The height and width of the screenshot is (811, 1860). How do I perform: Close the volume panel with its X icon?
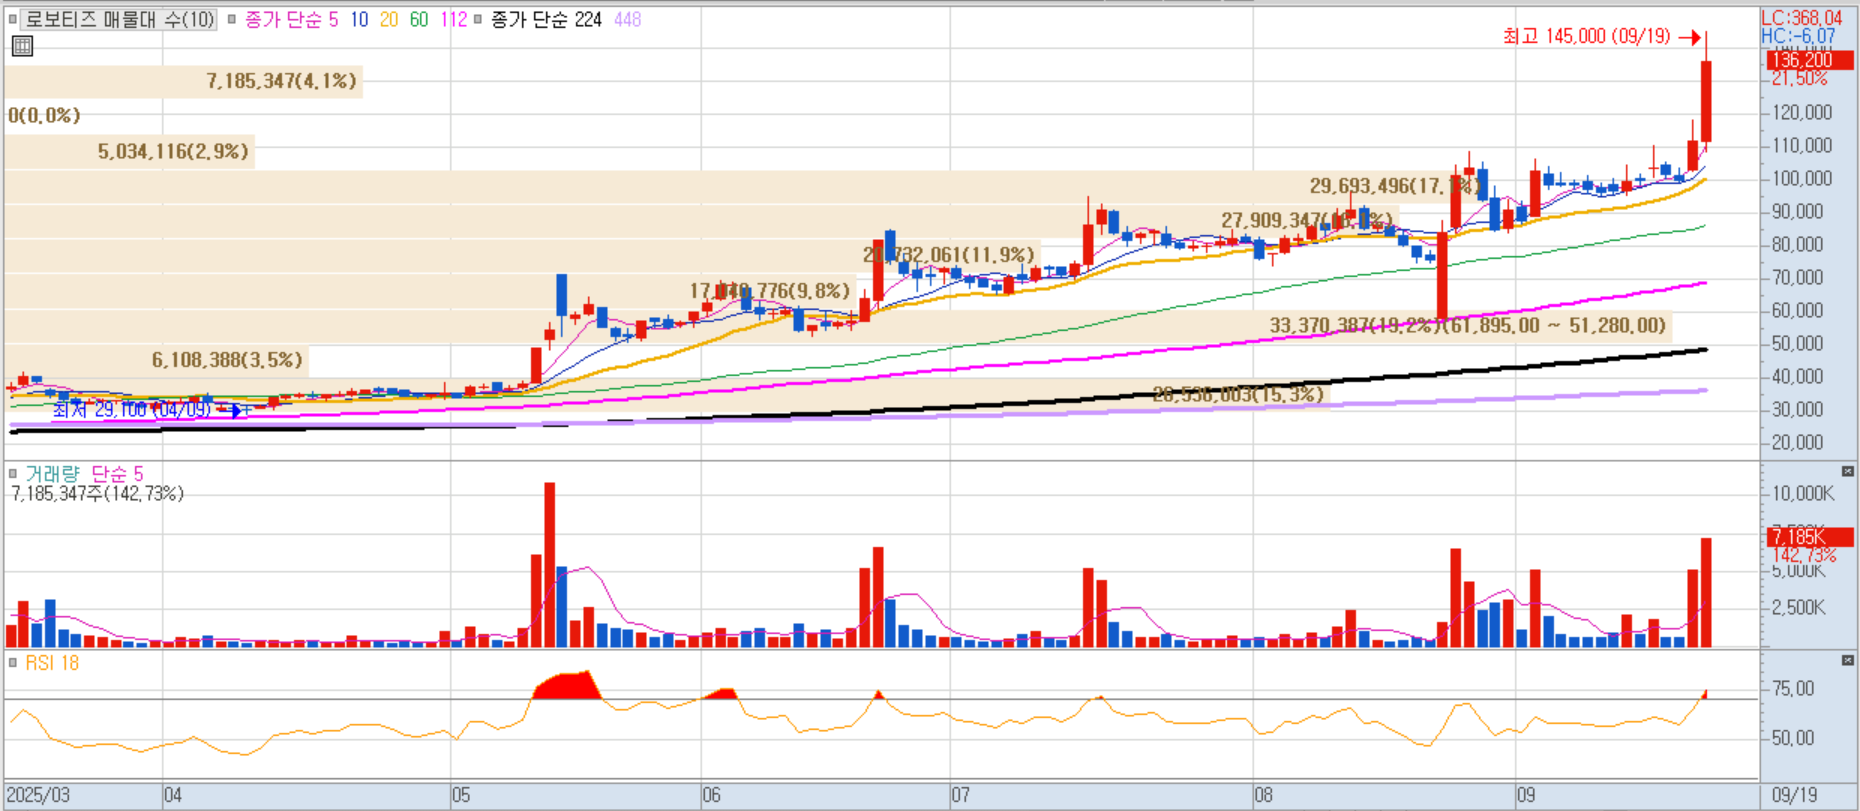point(1847,471)
